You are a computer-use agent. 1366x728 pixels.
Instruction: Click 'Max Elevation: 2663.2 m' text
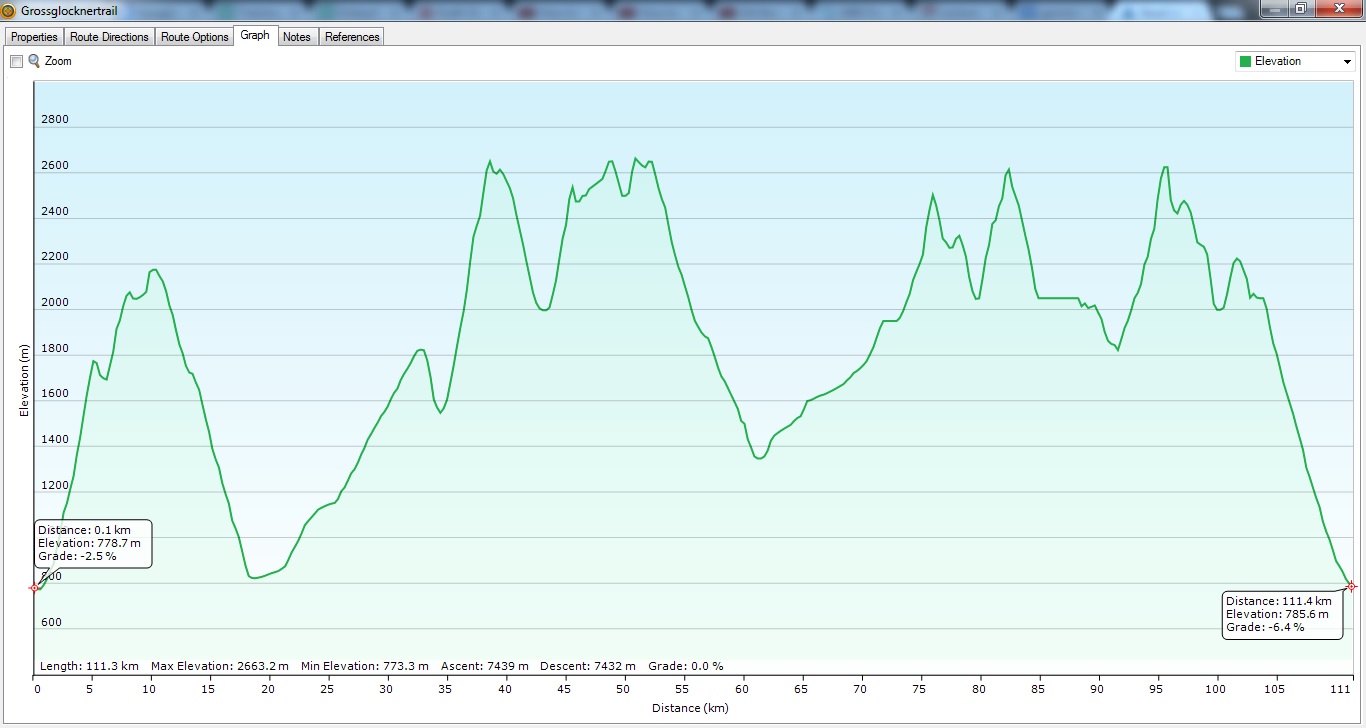[x=220, y=666]
